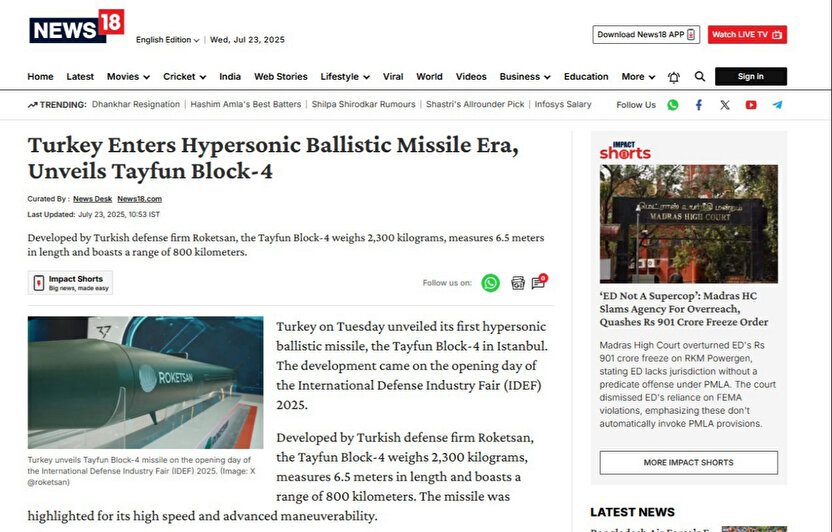Go to the Home section
This screenshot has width=832, height=532.
pyautogui.click(x=40, y=77)
